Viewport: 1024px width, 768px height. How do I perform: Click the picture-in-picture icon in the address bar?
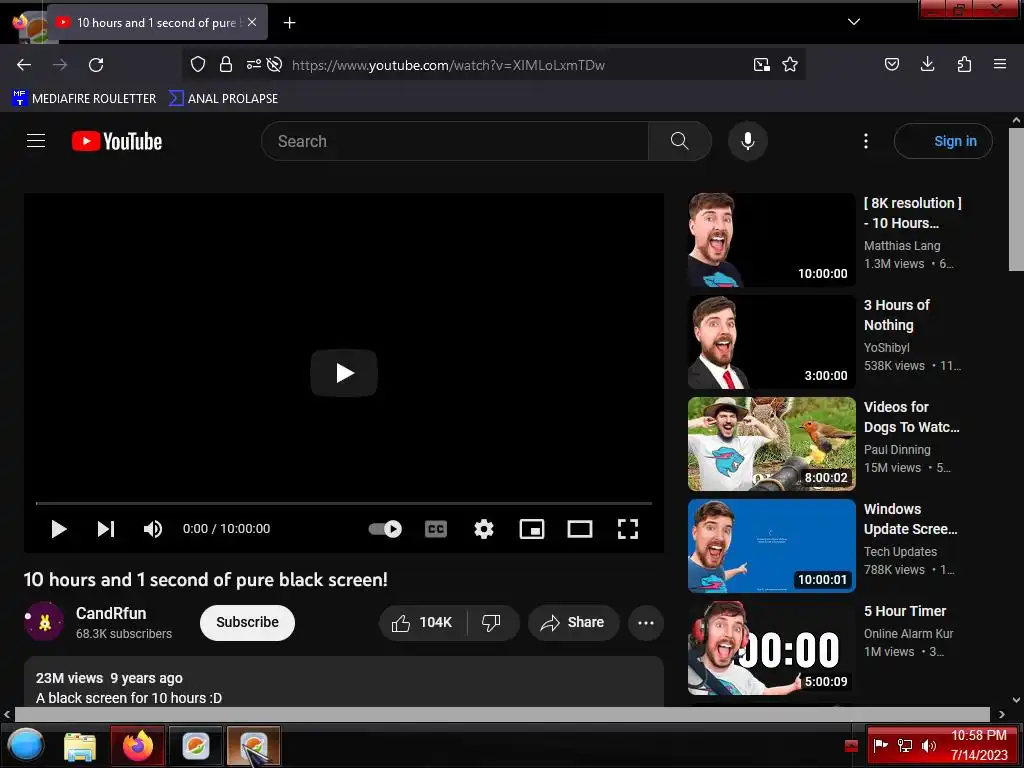761,64
